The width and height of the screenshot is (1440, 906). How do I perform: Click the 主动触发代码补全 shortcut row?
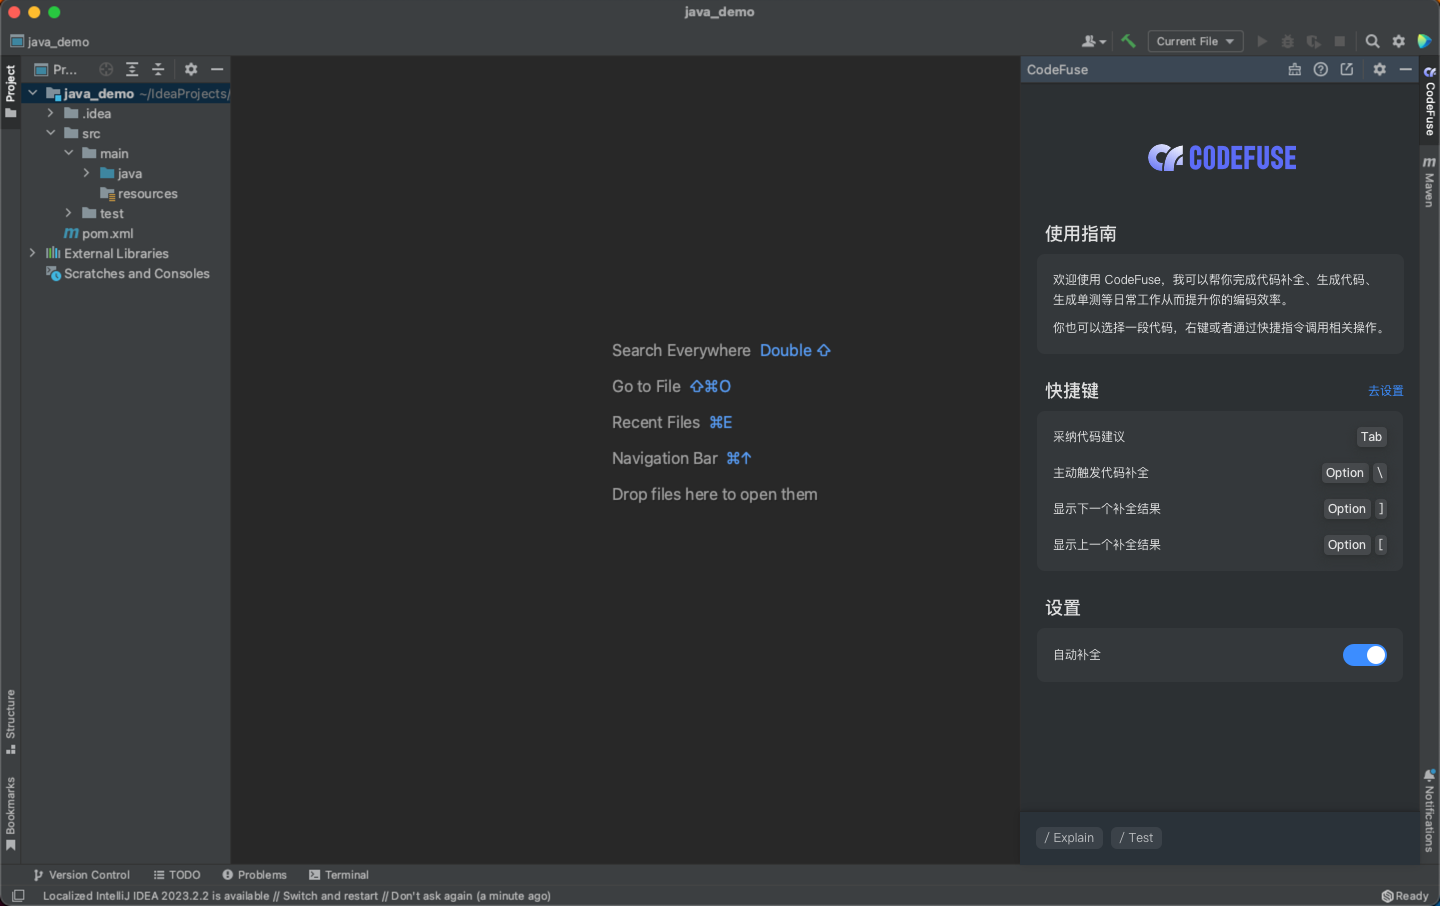pyautogui.click(x=1219, y=473)
